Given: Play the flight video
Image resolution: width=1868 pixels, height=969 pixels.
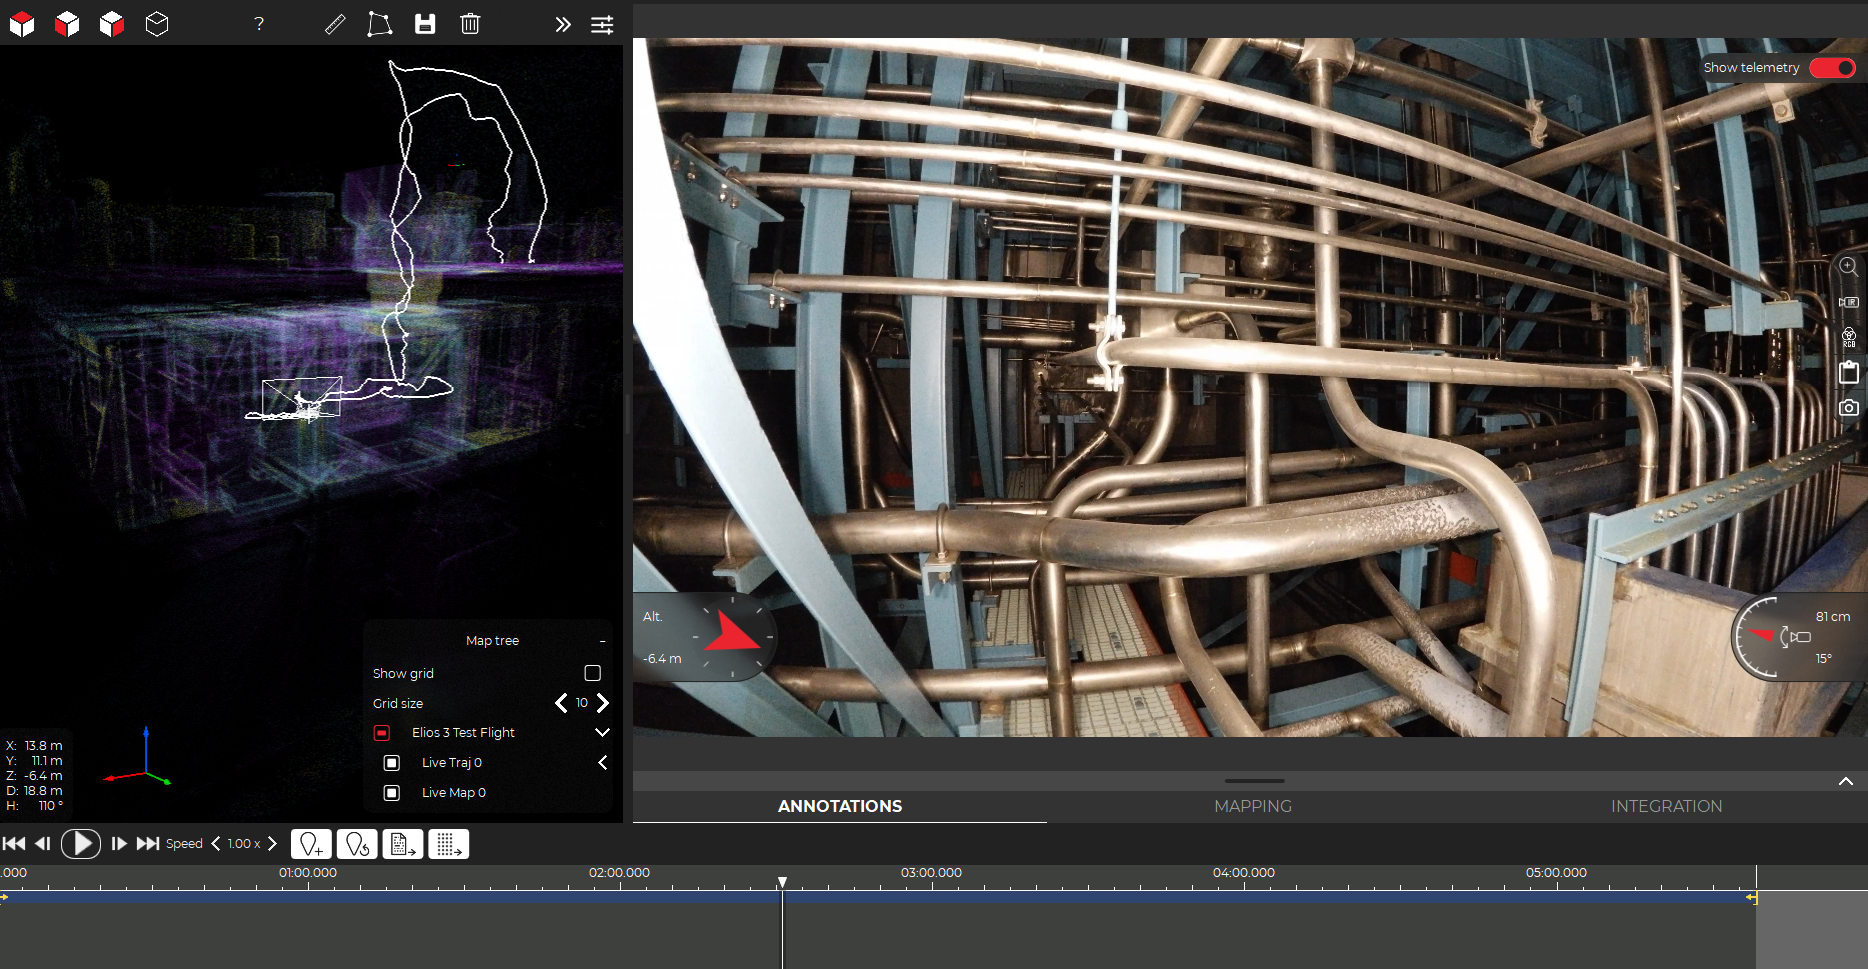Looking at the screenshot, I should click(x=81, y=844).
